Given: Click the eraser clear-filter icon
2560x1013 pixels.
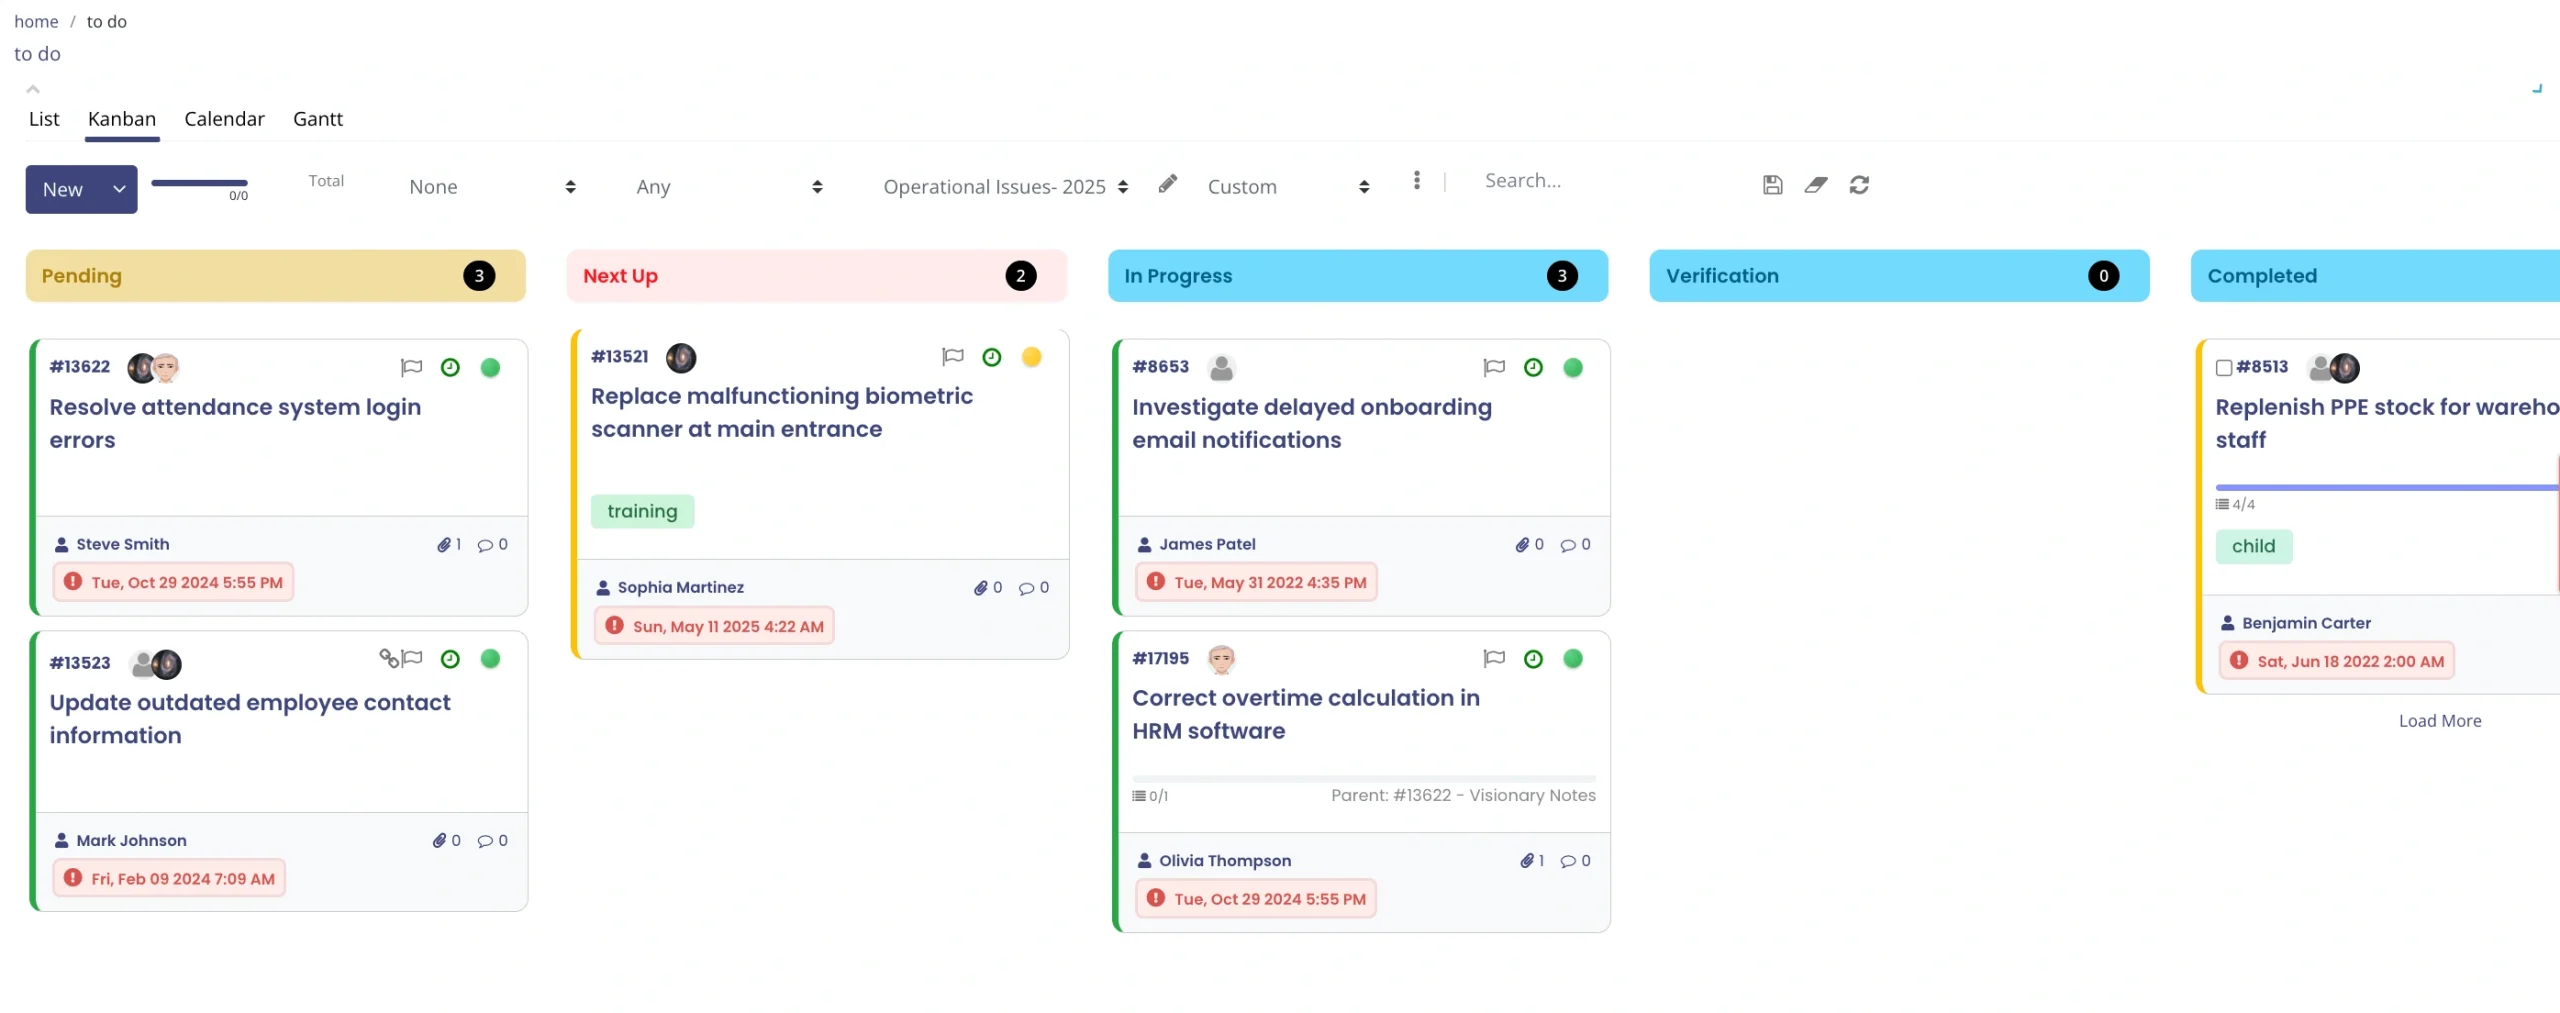Looking at the screenshot, I should [1815, 185].
